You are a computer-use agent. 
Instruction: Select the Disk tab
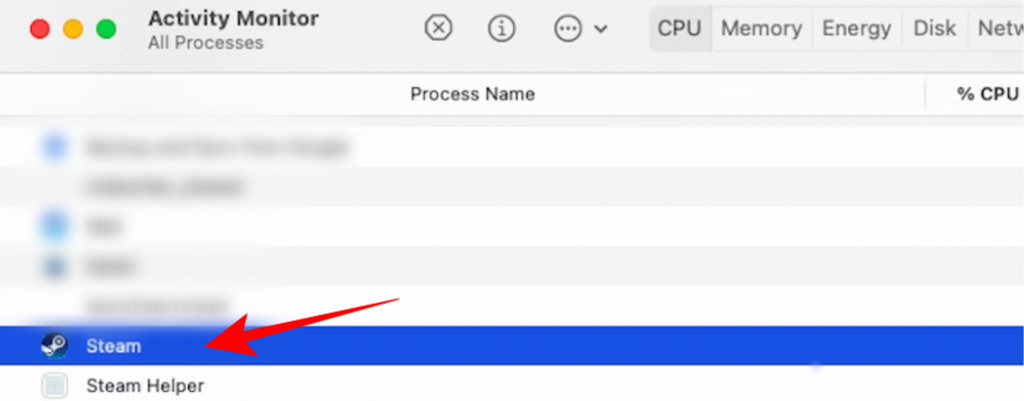pos(934,29)
